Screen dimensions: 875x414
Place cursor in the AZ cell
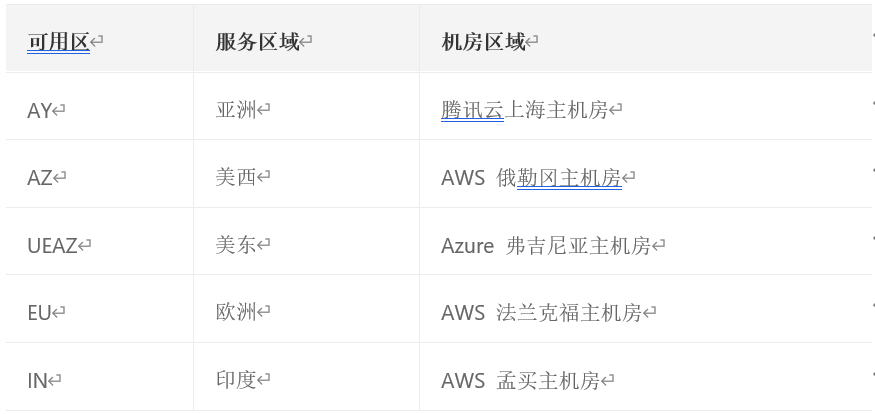(x=40, y=178)
